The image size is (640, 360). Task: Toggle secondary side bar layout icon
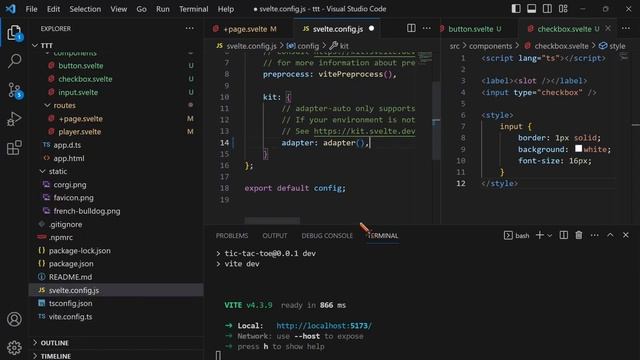click(x=547, y=9)
